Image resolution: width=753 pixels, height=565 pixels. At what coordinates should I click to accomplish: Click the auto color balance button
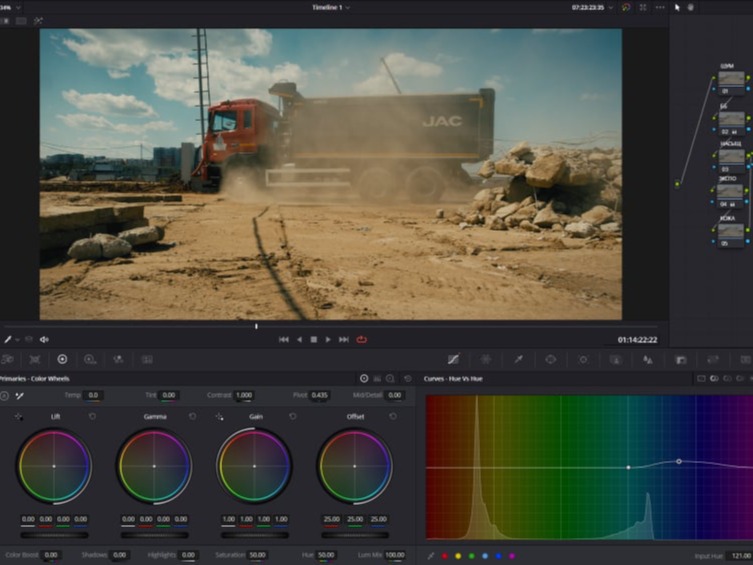click(4, 396)
